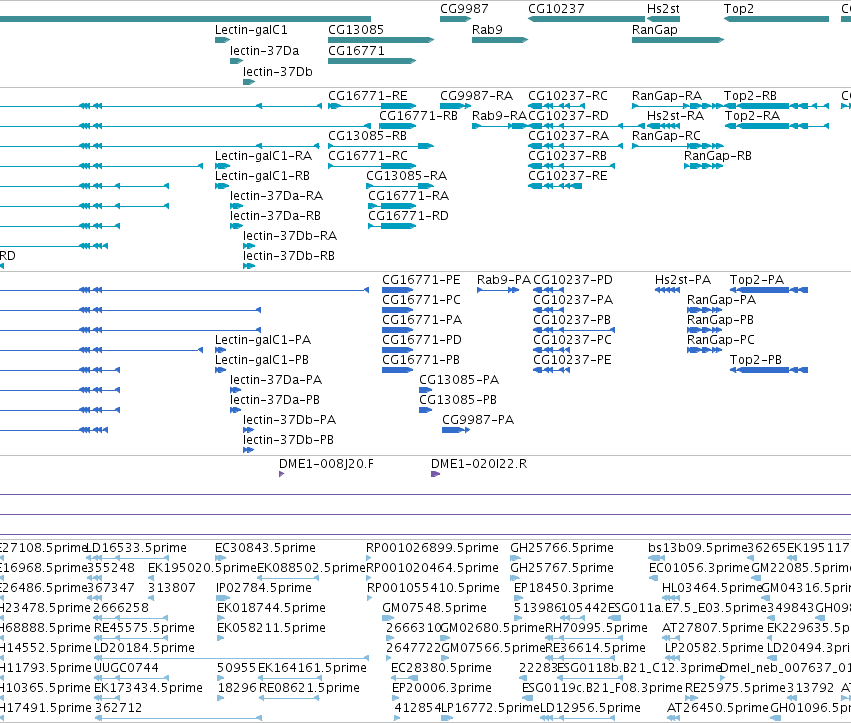851x723 pixels.
Task: Open the EC30843.5prime EST label
Action: (x=265, y=548)
